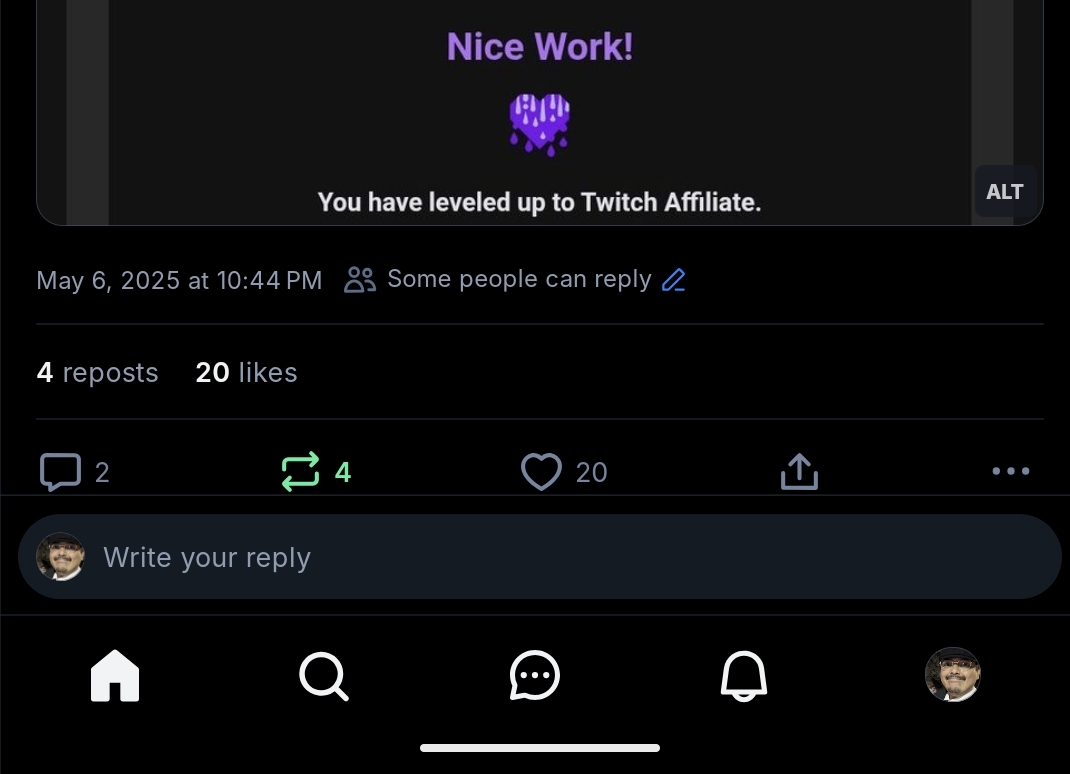The height and width of the screenshot is (774, 1070).
Task: Open the Chat messages tab
Action: coord(535,676)
